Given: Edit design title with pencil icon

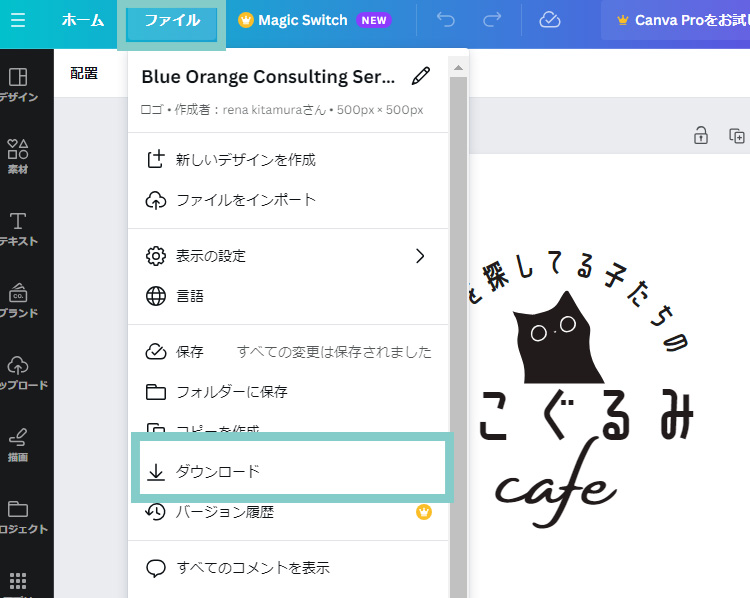Looking at the screenshot, I should click(421, 76).
